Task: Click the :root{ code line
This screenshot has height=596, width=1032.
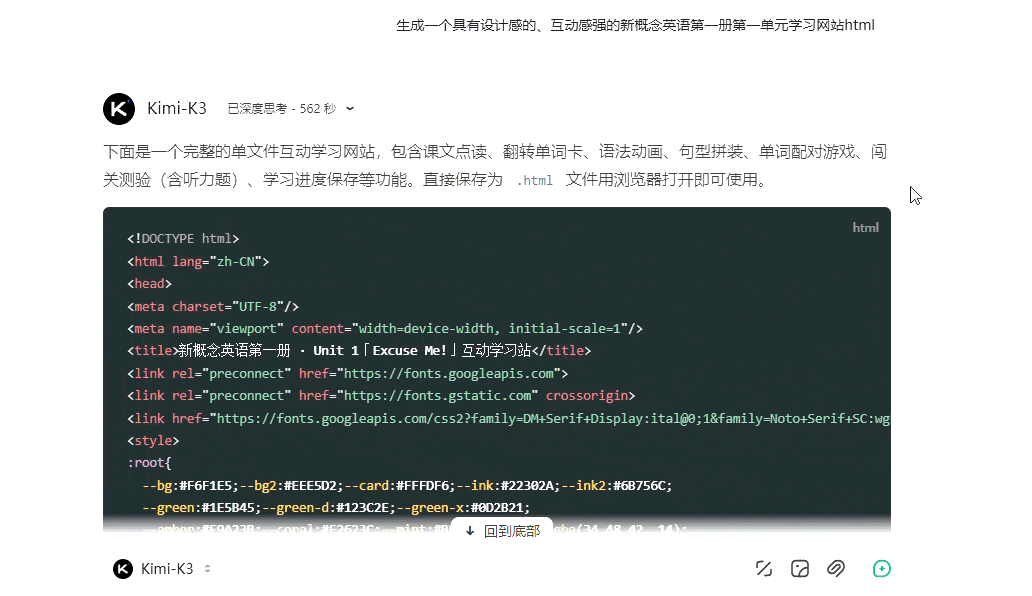Action: pos(149,462)
